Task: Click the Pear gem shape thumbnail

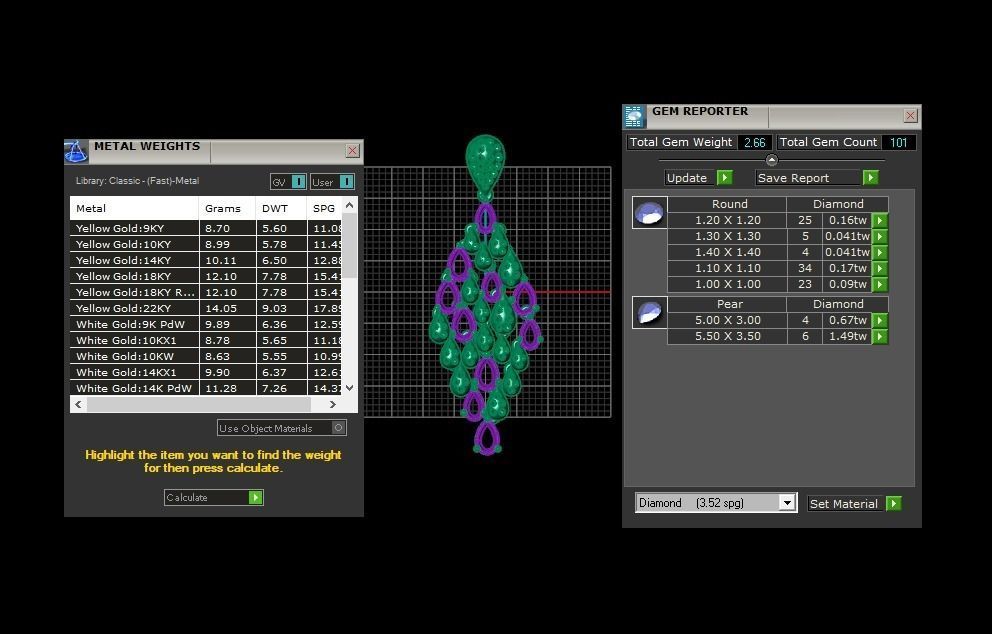Action: pos(649,312)
